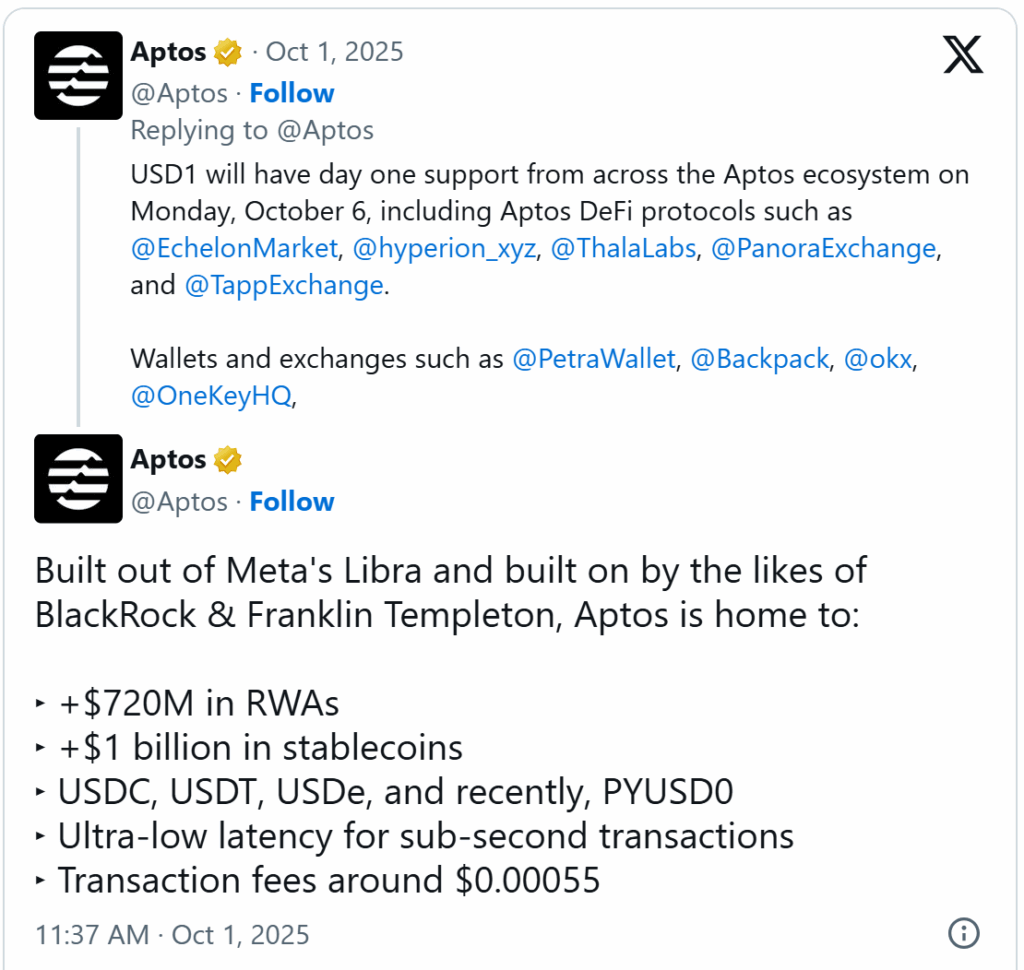Screen dimensions: 1024x970
Task: Click the top verified badge icon
Action: [x=229, y=52]
